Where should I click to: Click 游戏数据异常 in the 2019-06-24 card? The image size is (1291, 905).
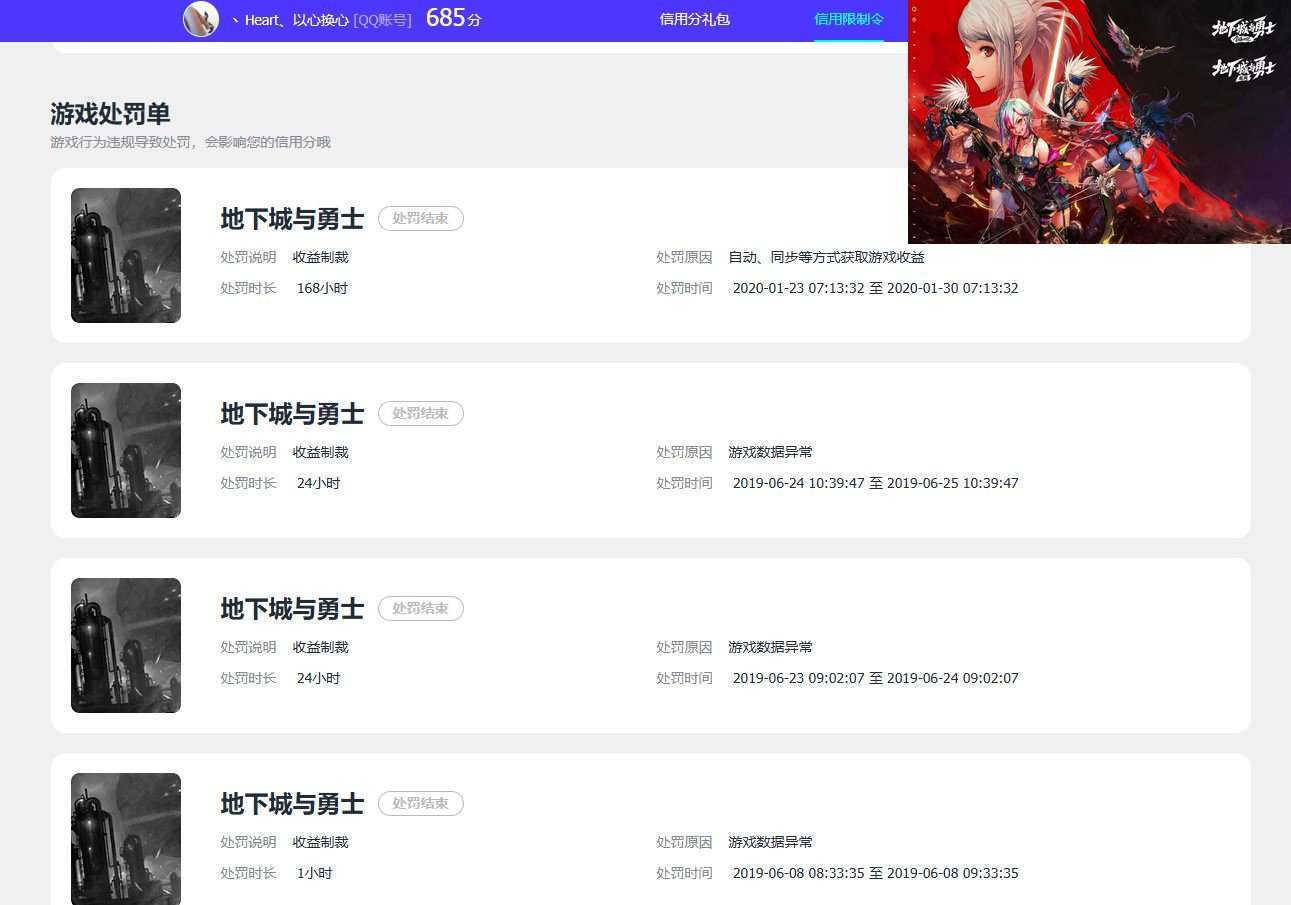click(x=771, y=452)
